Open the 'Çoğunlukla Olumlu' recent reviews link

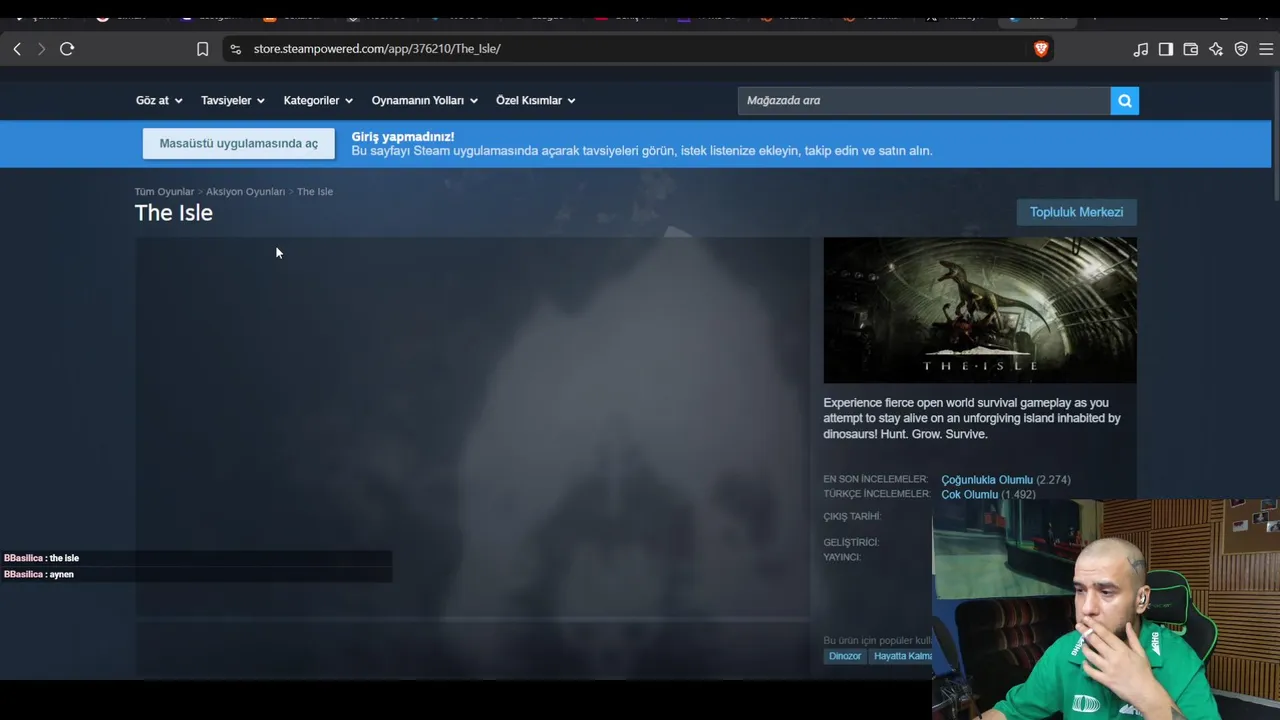pyautogui.click(x=987, y=480)
